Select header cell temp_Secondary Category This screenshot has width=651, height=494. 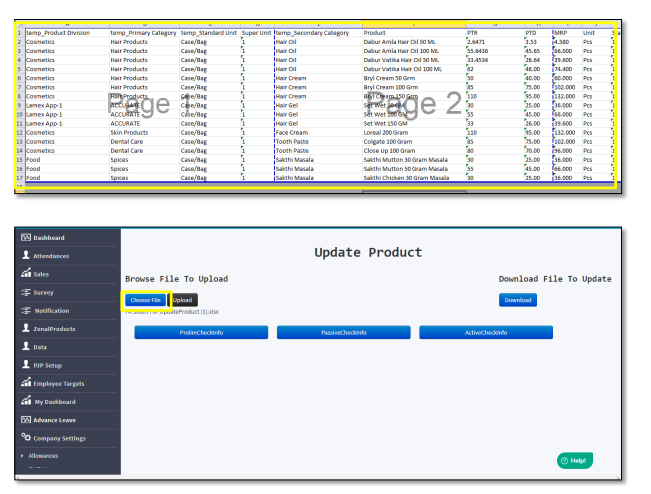click(x=318, y=33)
